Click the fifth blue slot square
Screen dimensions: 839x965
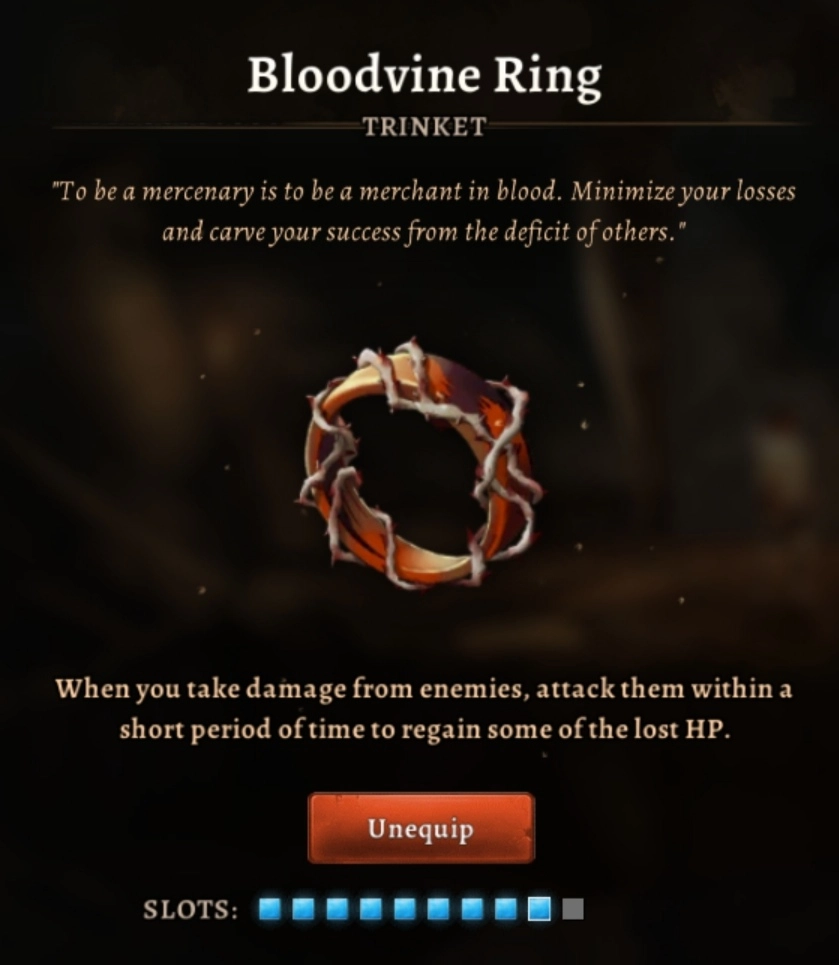click(x=404, y=908)
